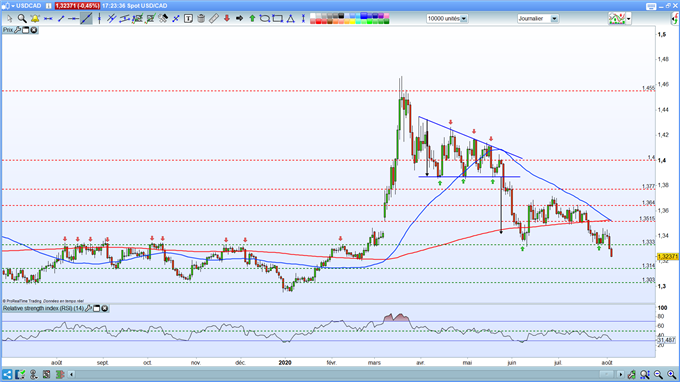Select the ruler measuring tool
Screen dimensions: 680x382
point(214,19)
